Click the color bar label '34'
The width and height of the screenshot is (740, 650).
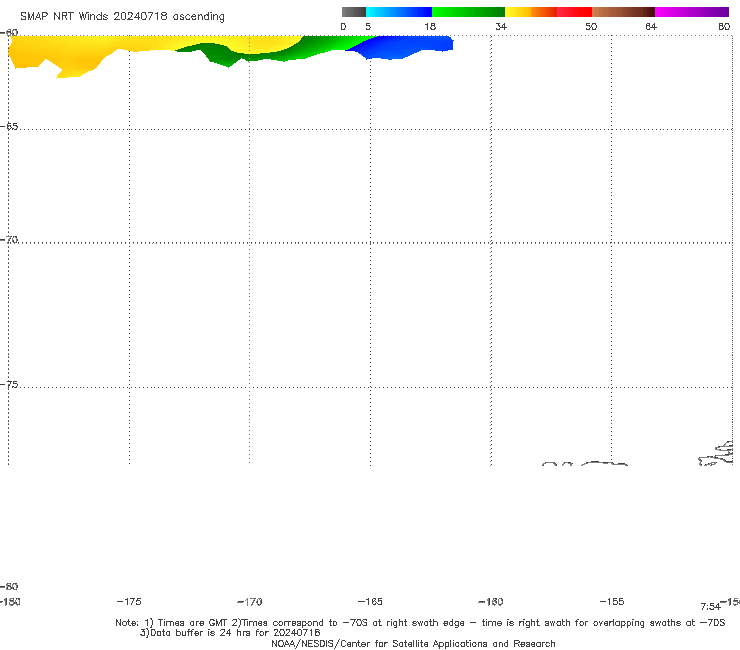[x=501, y=26]
